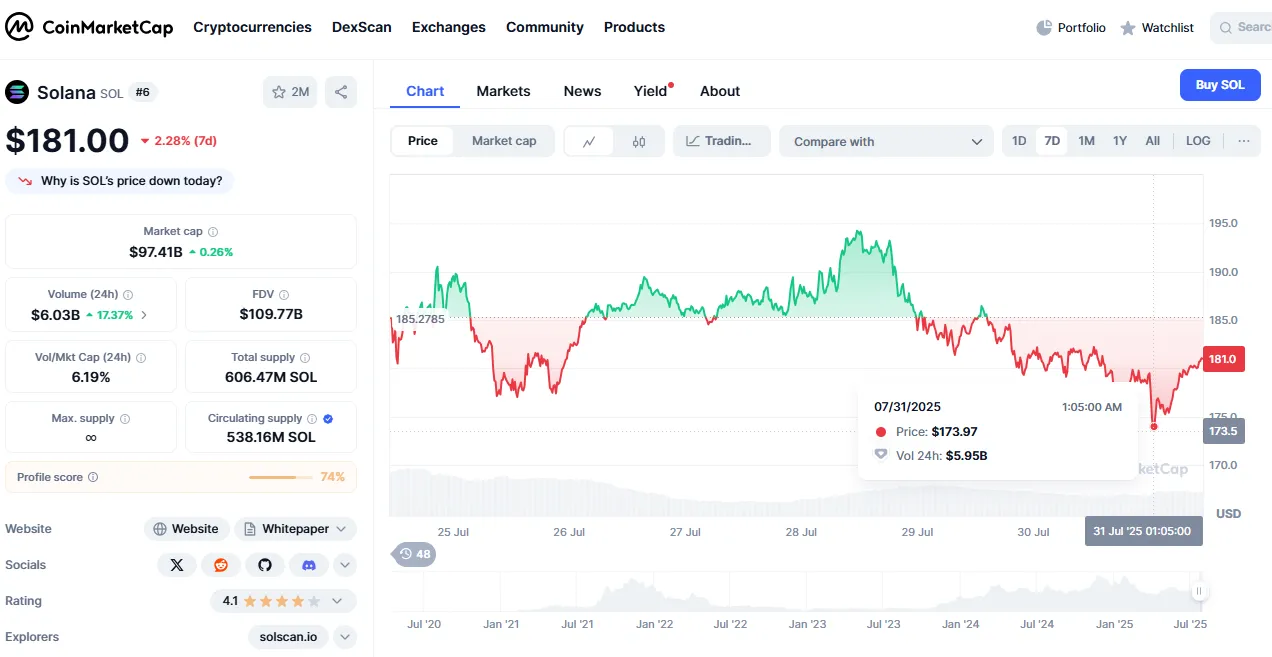The height and width of the screenshot is (657, 1272).
Task: Open the Exchanges menu in navbar
Action: [448, 27]
